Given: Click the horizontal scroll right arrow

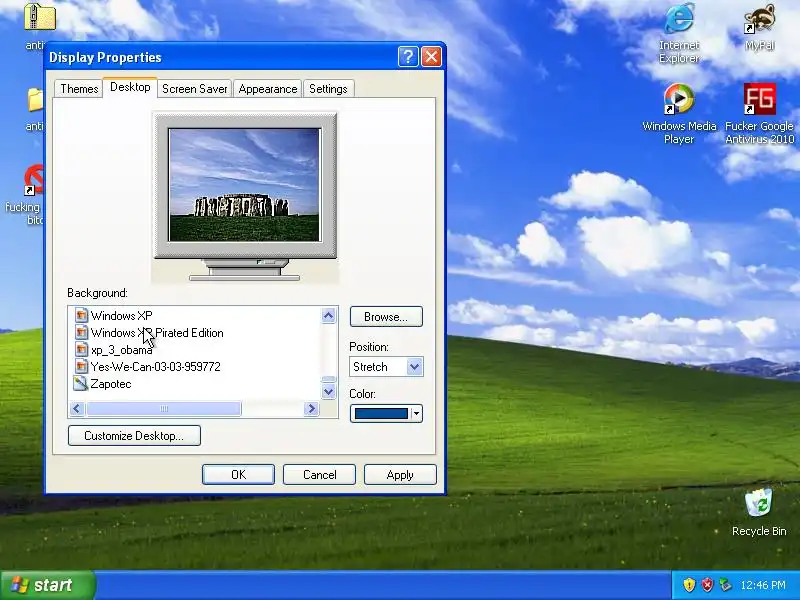Looking at the screenshot, I should coord(311,409).
